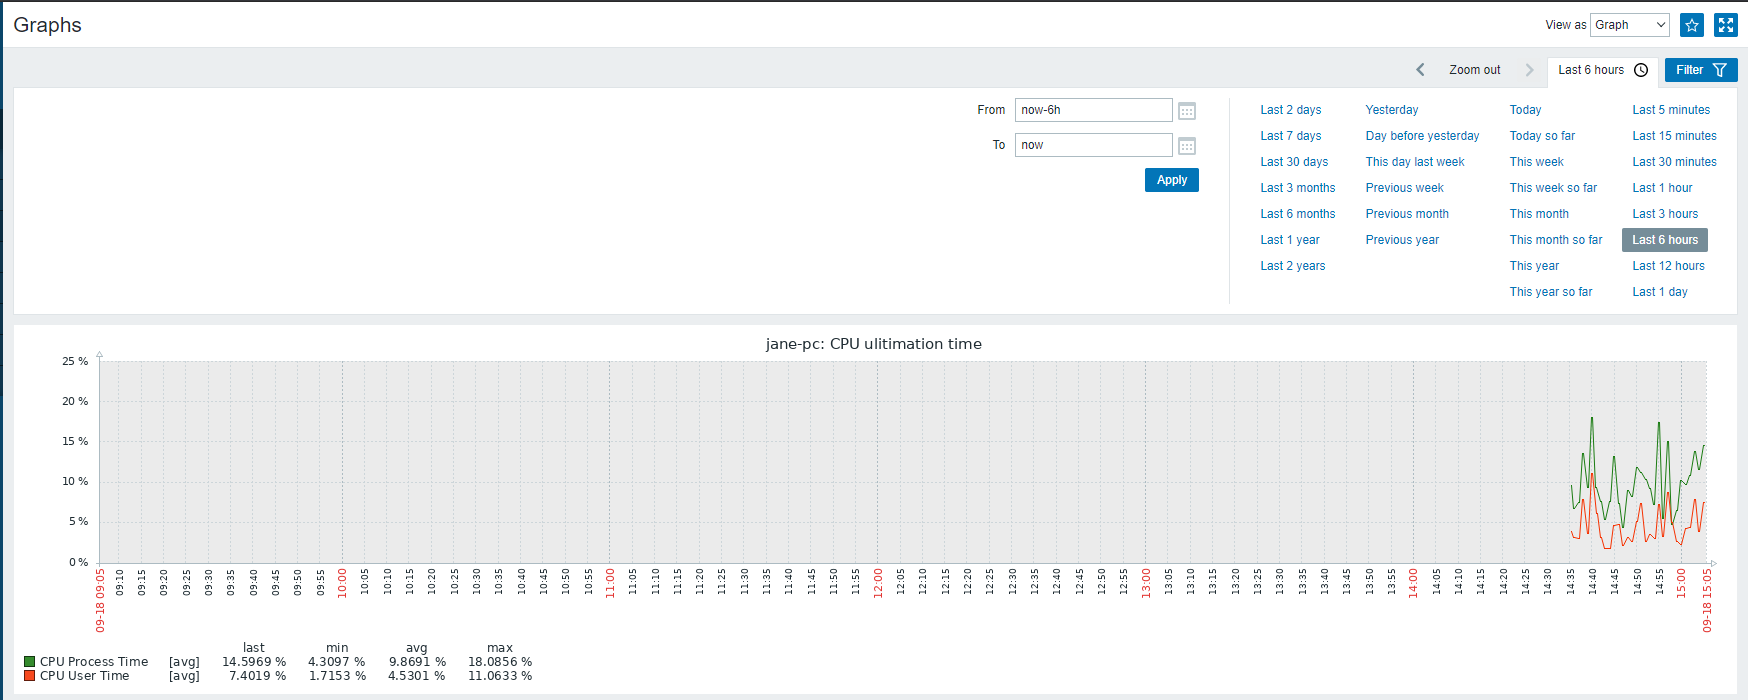Toggle fullscreen kiosk mode icon

pyautogui.click(x=1726, y=25)
